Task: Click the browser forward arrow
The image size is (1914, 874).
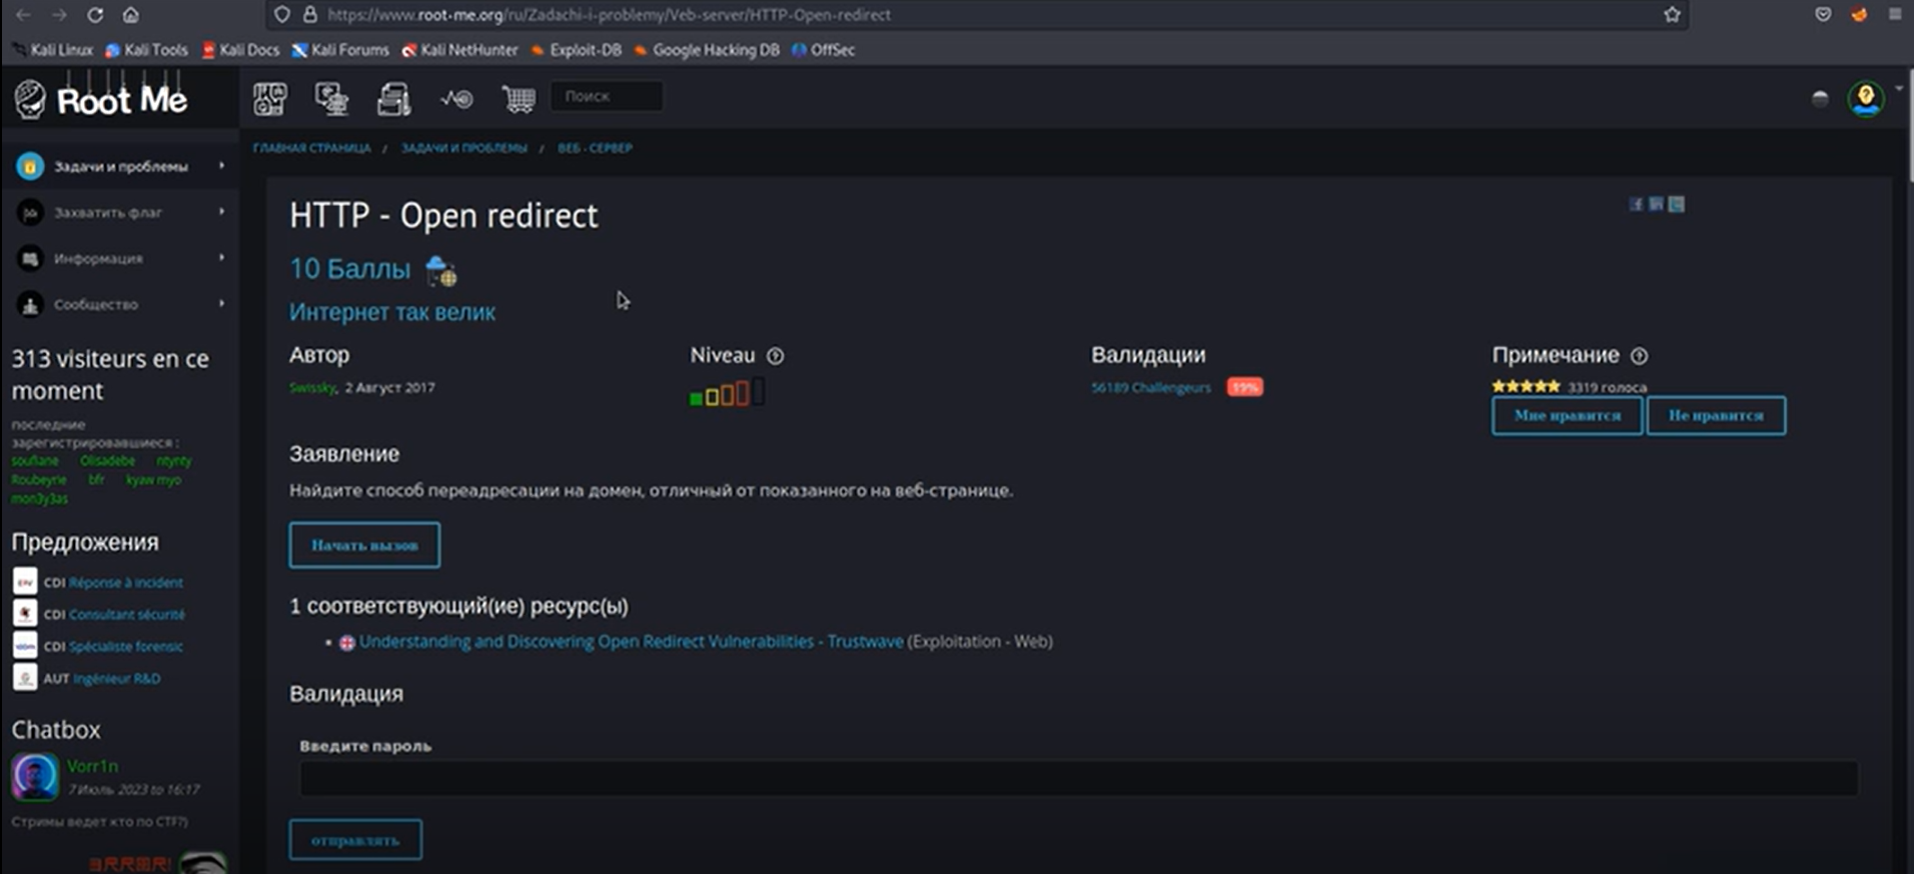Action: point(59,15)
